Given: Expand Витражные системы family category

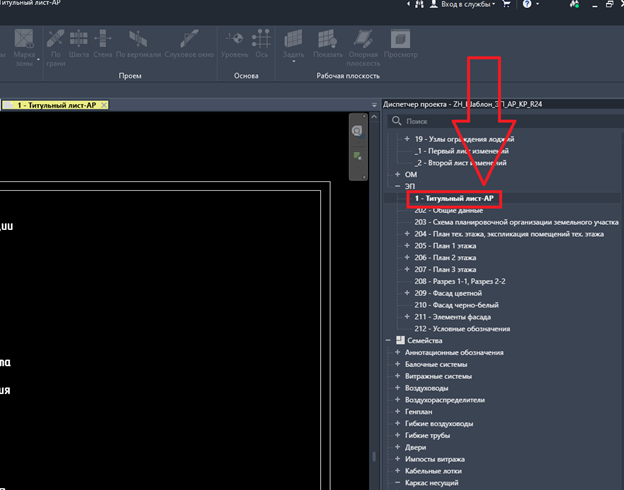Looking at the screenshot, I should (x=397, y=376).
